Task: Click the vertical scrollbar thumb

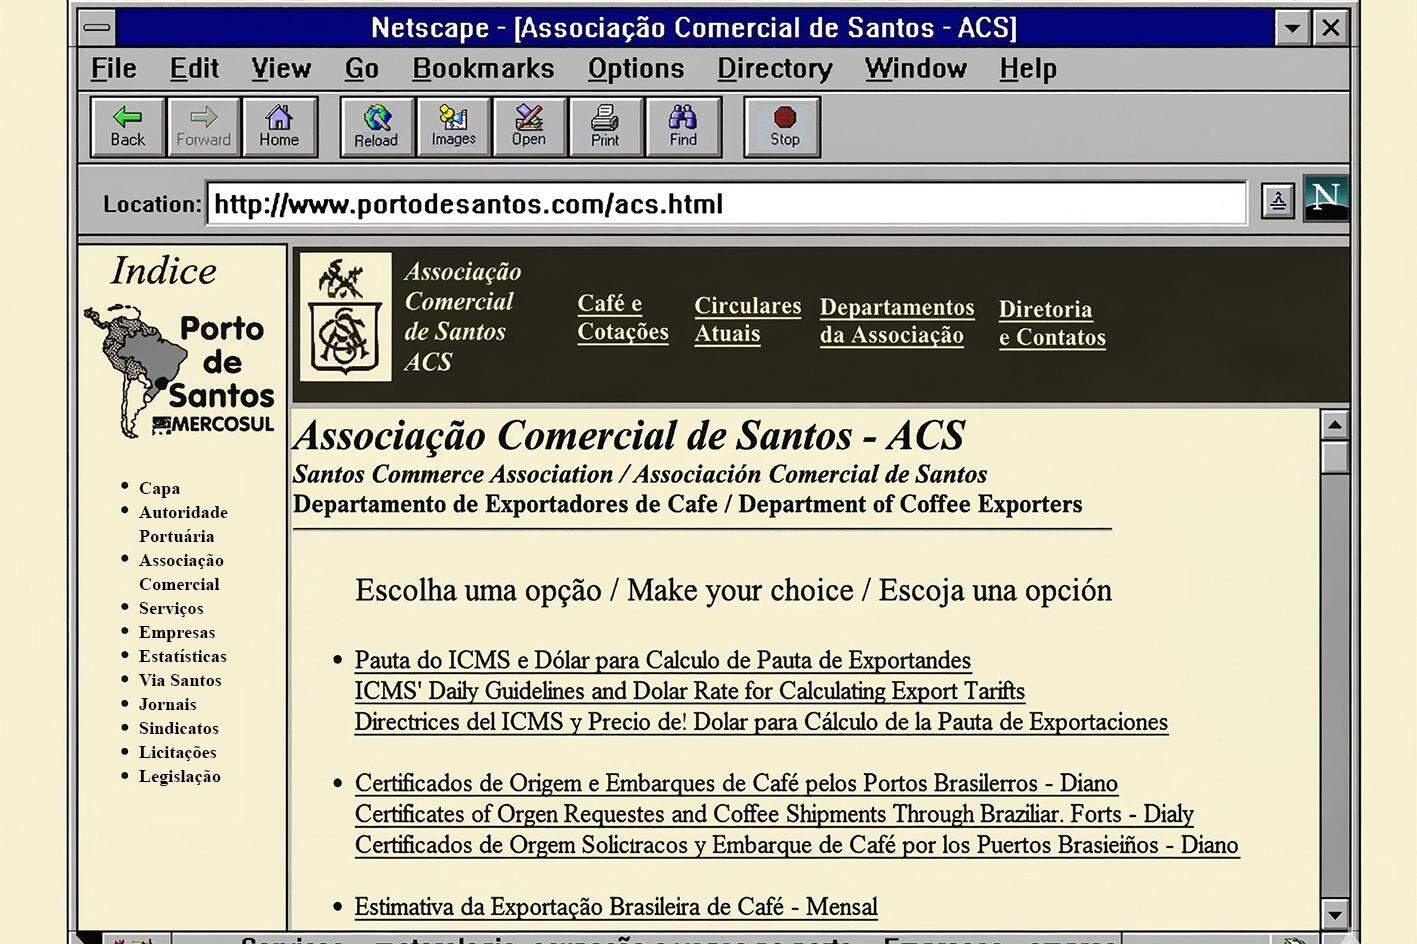Action: [x=1334, y=457]
